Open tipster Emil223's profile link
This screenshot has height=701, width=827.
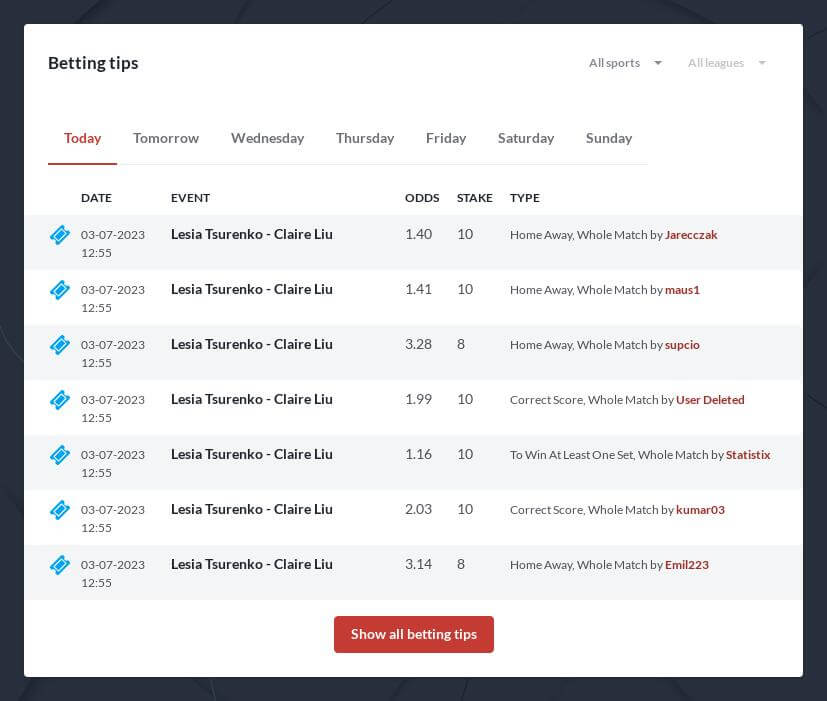[687, 564]
